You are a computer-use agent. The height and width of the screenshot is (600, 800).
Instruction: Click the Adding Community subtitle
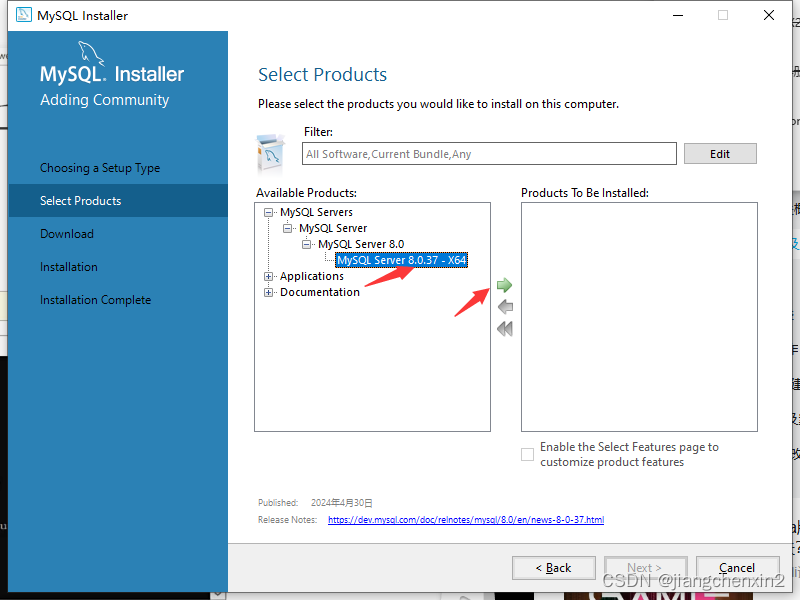(105, 99)
